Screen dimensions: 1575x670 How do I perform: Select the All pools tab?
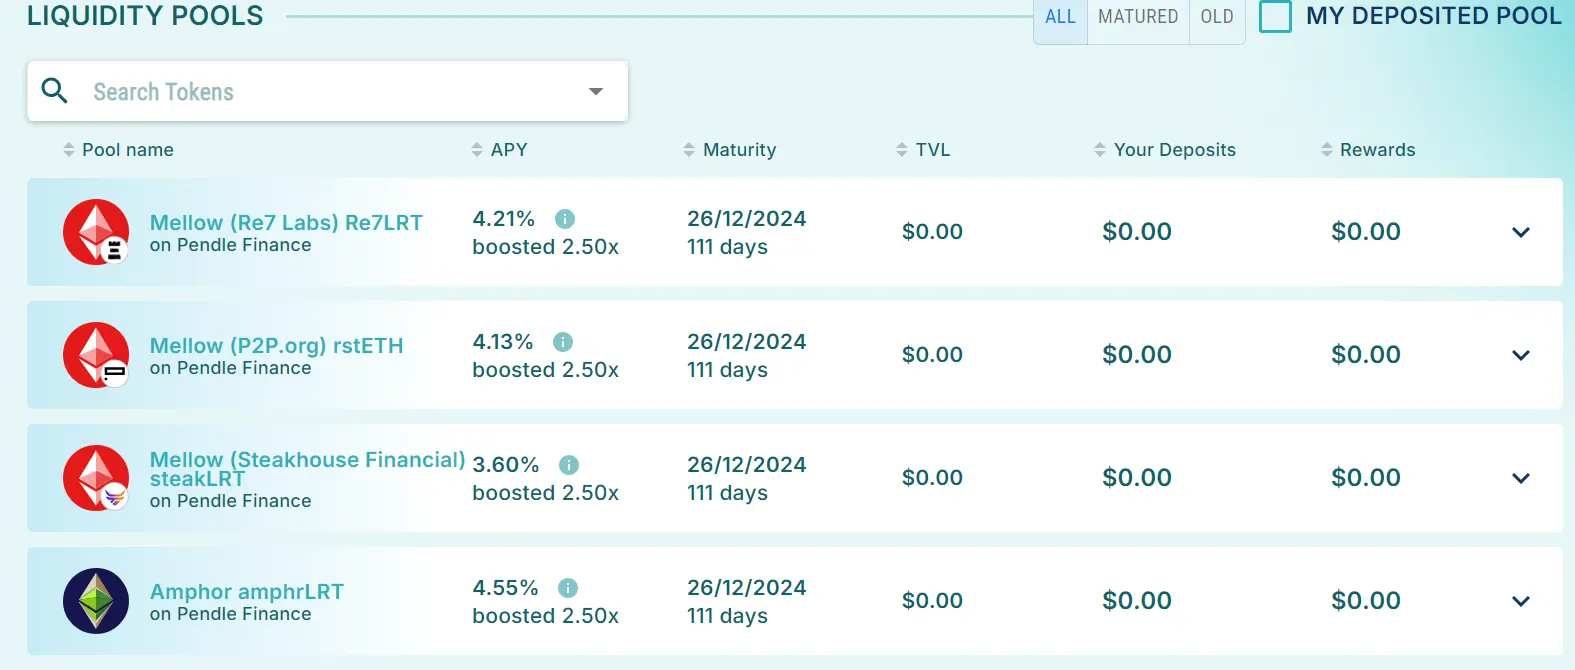click(x=1060, y=17)
